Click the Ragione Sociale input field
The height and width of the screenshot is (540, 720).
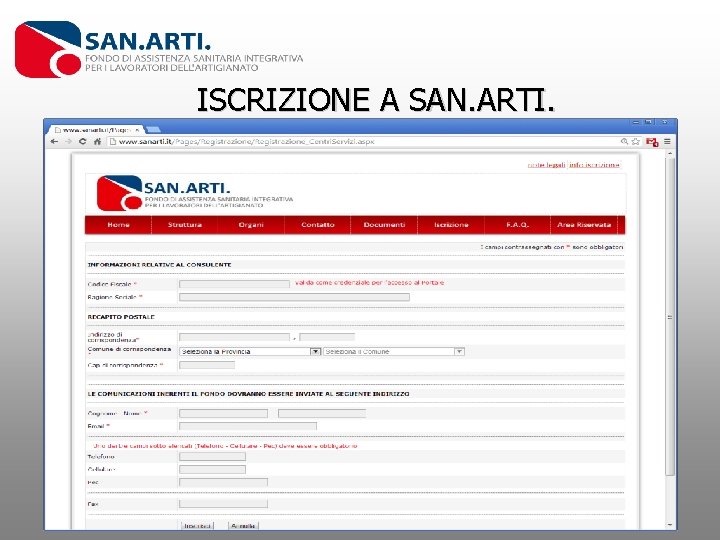point(294,297)
